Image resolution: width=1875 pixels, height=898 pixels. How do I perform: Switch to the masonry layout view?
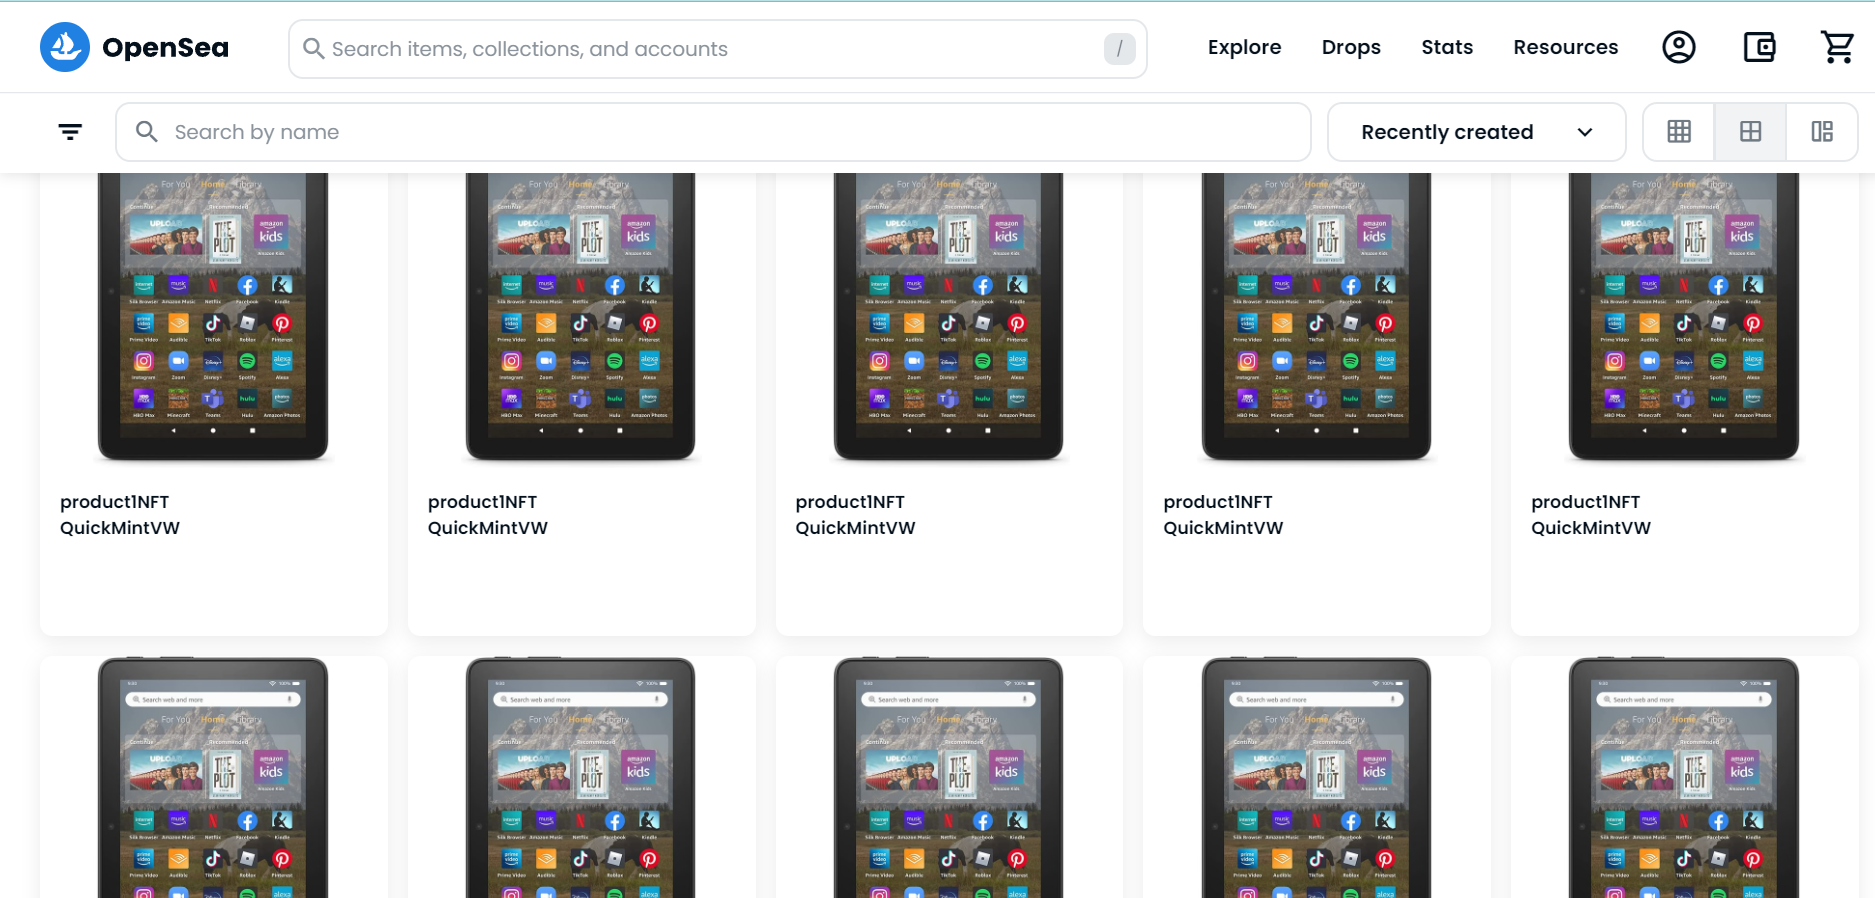click(x=1822, y=132)
